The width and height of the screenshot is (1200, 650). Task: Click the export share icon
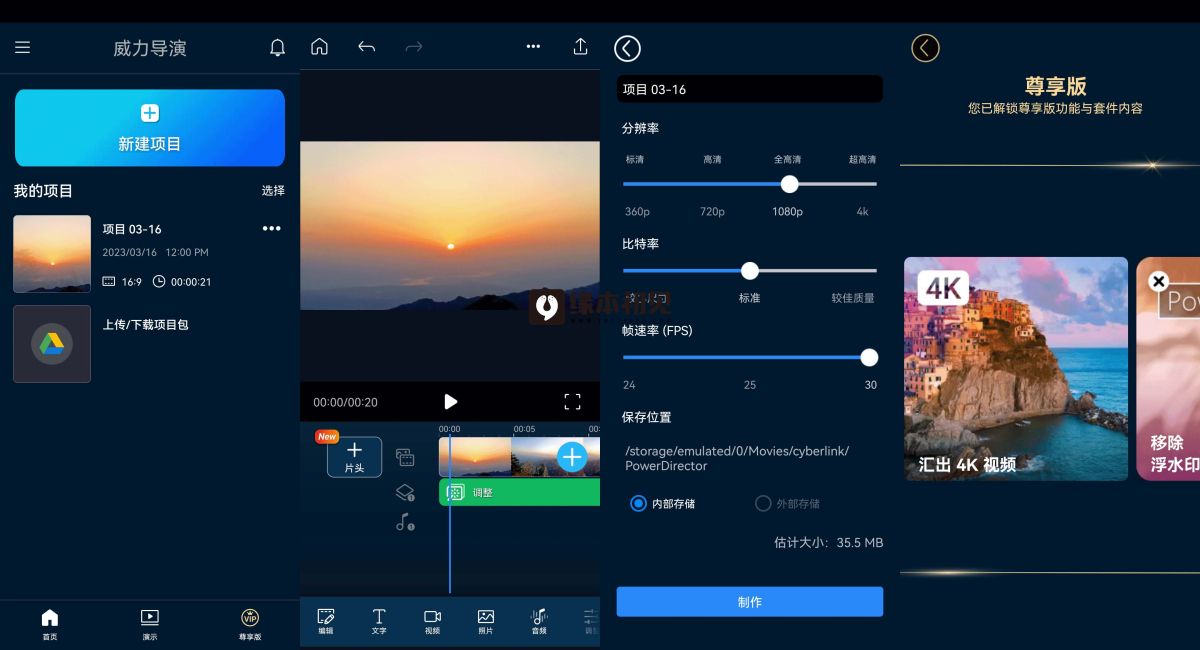coord(580,47)
